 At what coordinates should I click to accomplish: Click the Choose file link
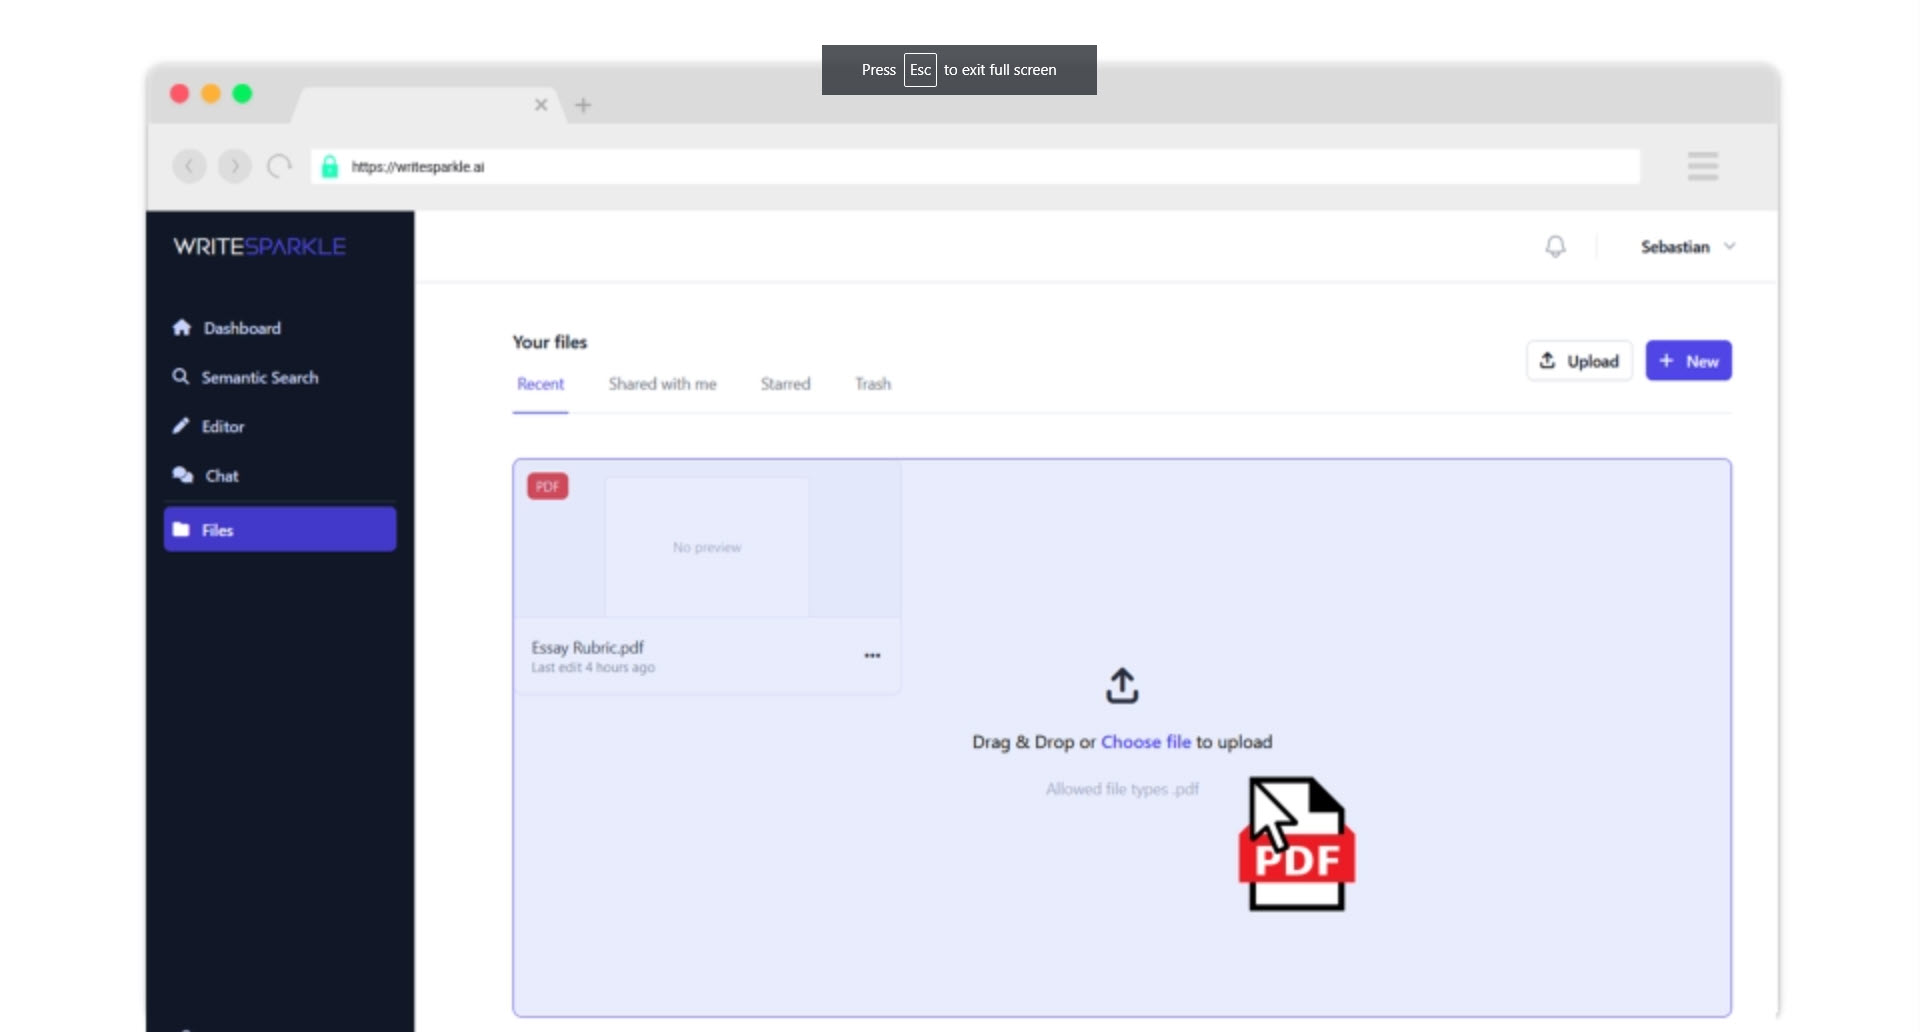[x=1145, y=742]
